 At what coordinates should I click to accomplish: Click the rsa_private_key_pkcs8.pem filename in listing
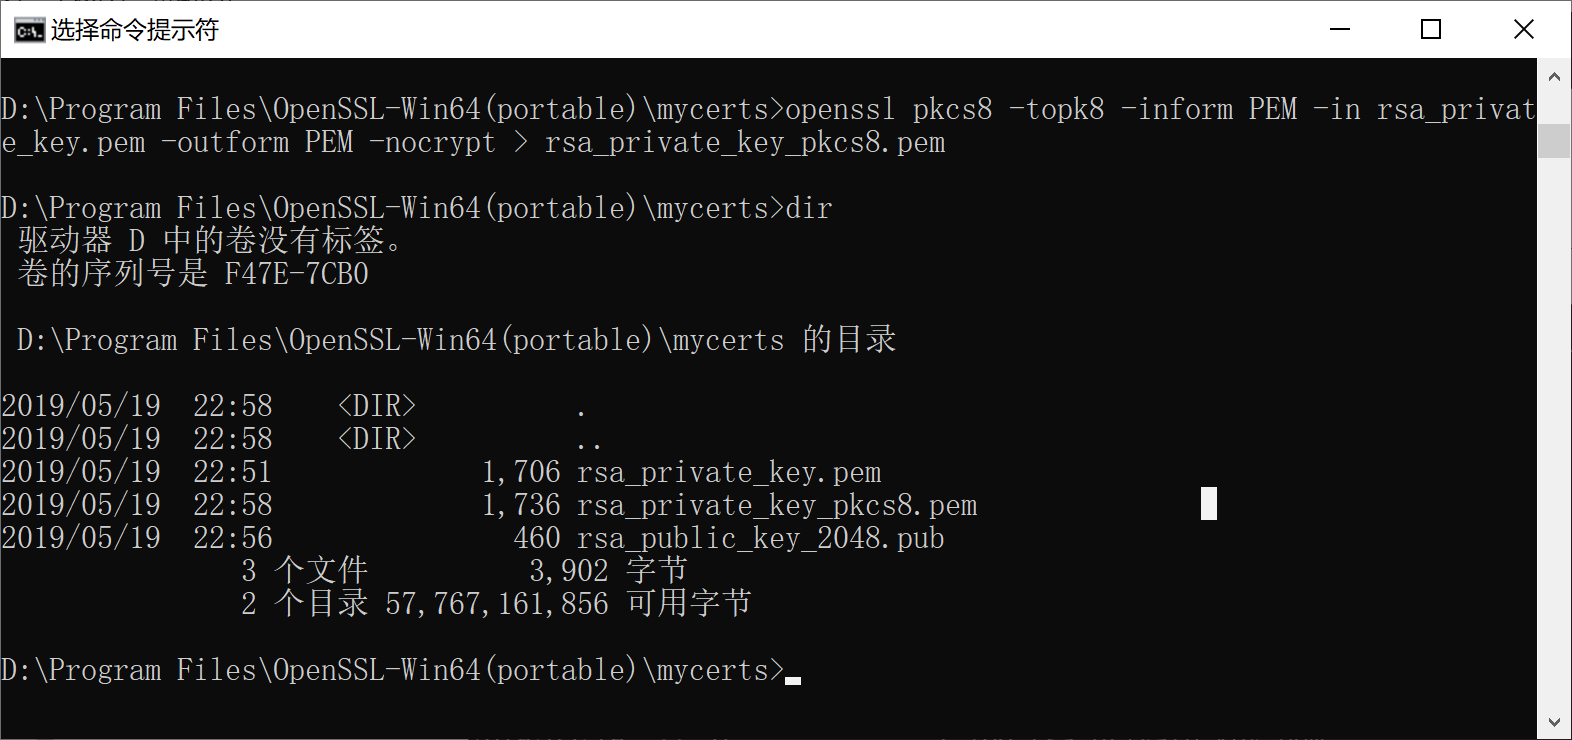tap(777, 505)
